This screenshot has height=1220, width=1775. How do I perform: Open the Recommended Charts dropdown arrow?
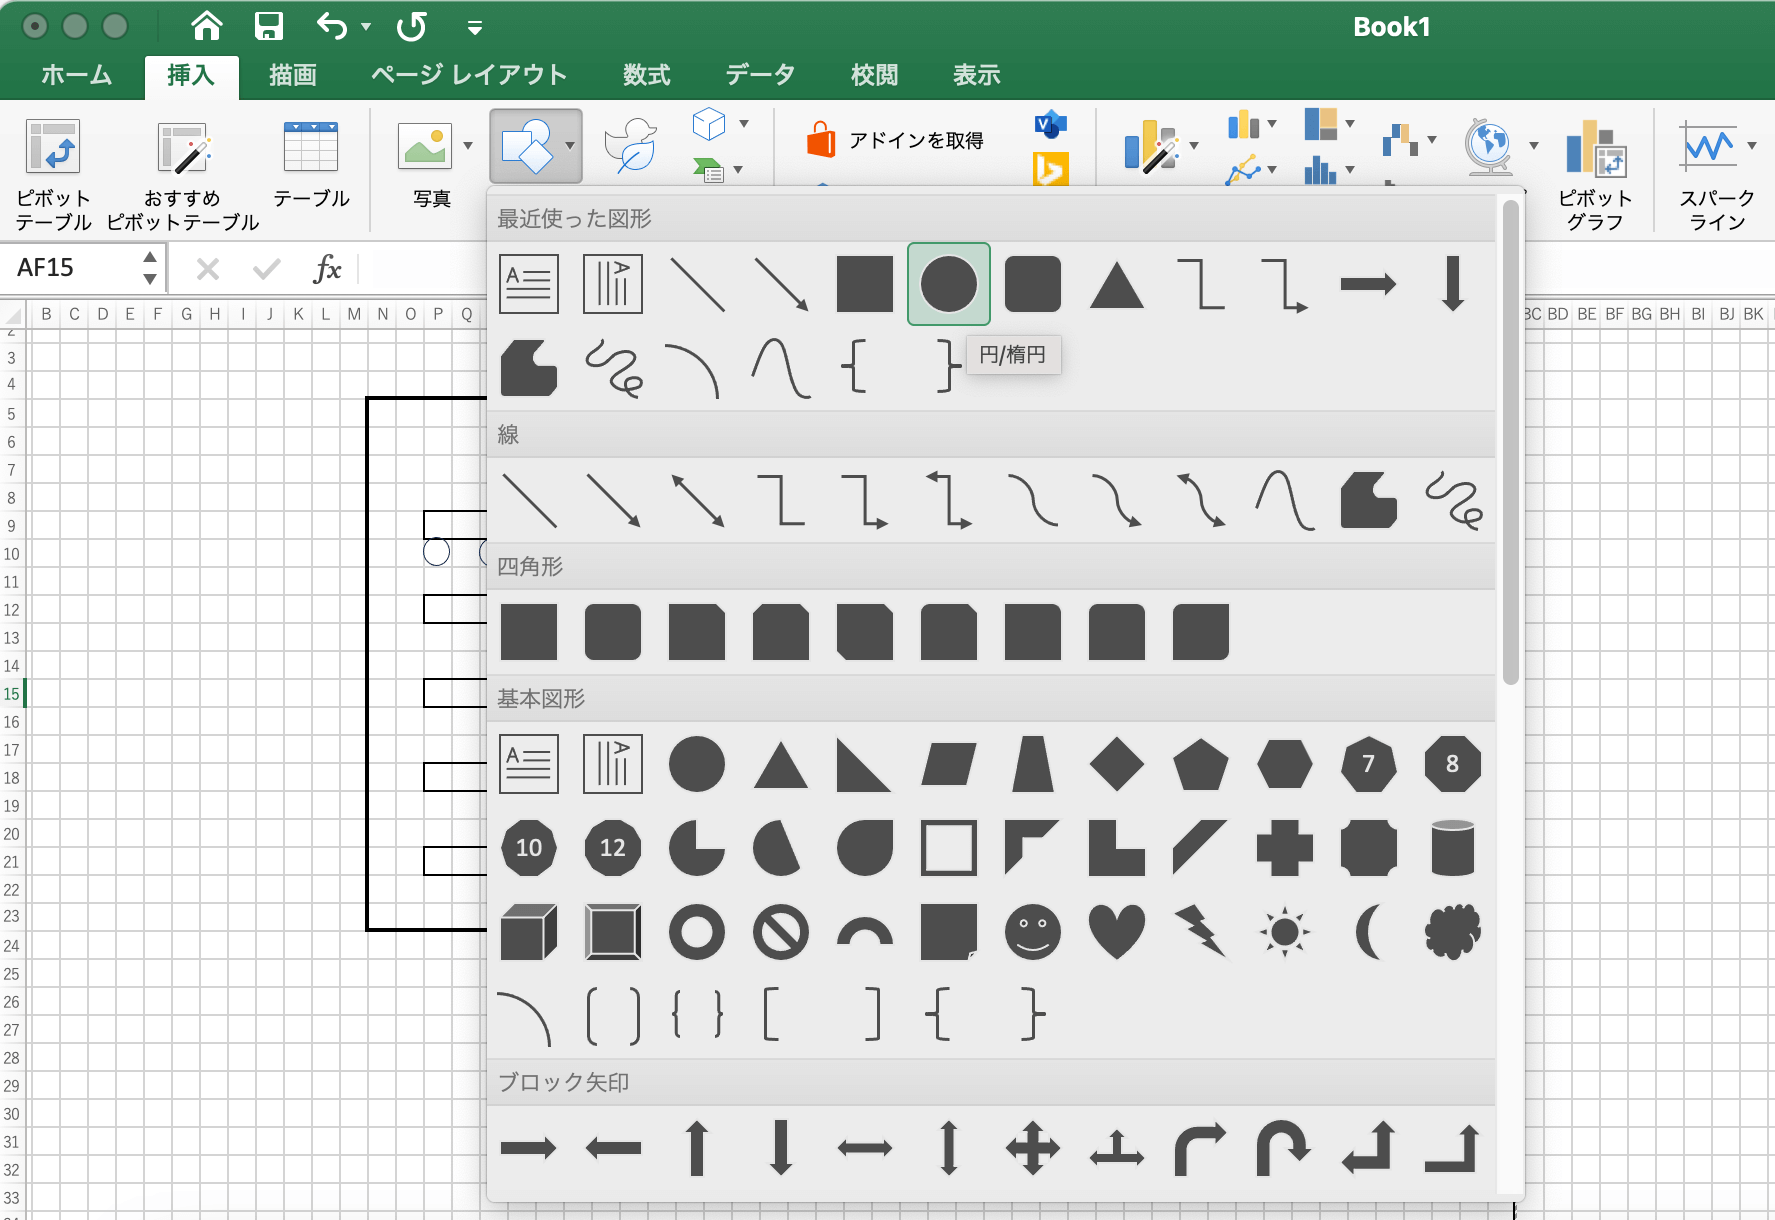[1194, 146]
